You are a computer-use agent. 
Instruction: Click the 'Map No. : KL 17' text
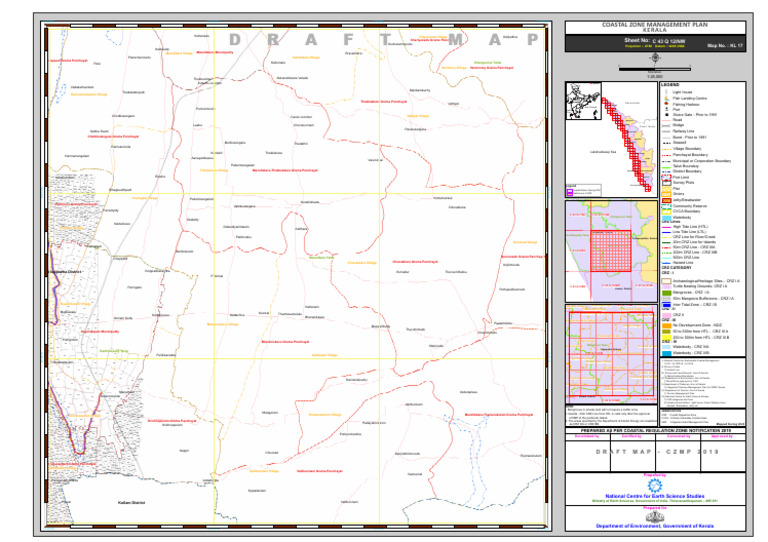click(x=725, y=46)
